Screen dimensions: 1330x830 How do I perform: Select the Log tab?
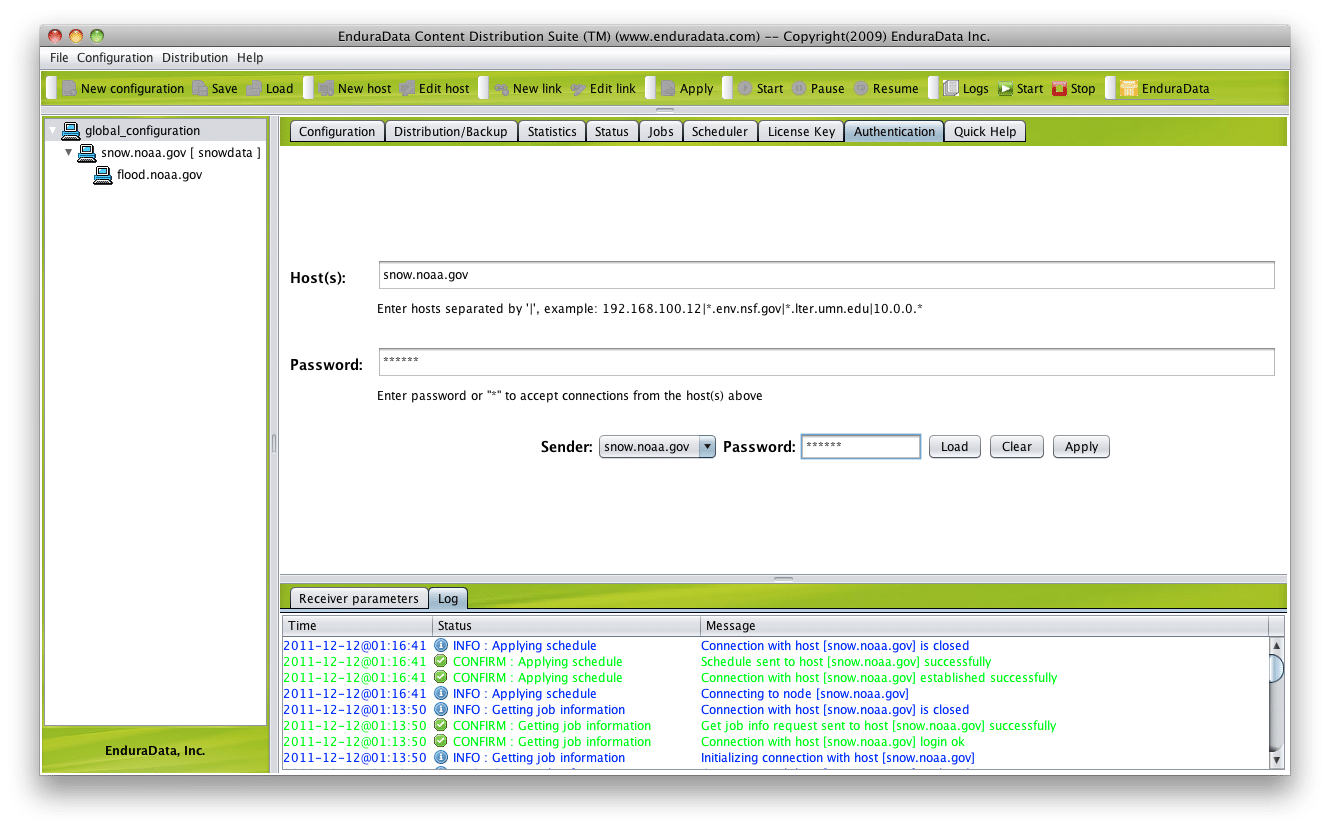click(448, 598)
